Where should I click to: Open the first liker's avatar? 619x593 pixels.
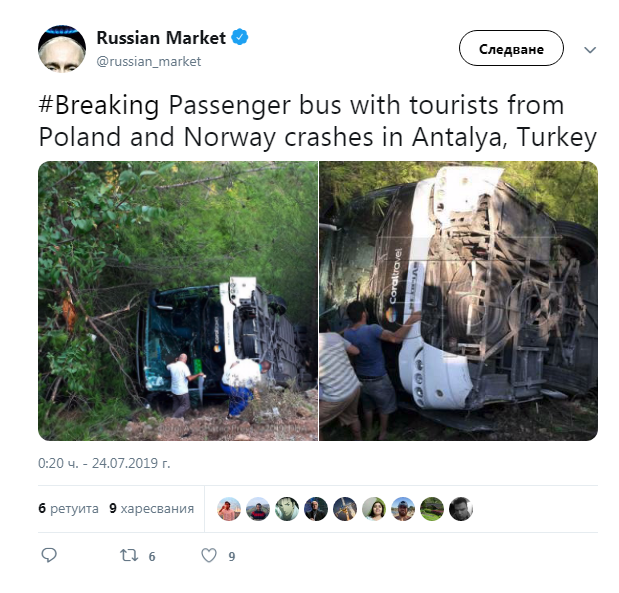point(229,509)
